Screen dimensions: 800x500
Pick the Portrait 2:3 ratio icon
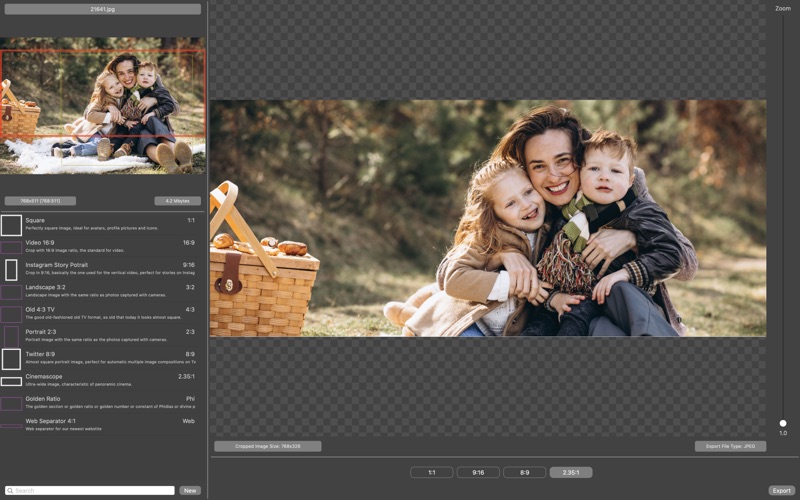coord(11,337)
